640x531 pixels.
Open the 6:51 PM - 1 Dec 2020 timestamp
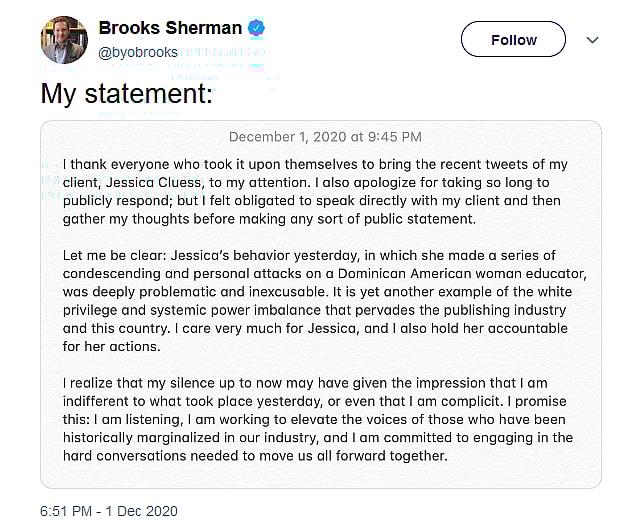point(110,510)
